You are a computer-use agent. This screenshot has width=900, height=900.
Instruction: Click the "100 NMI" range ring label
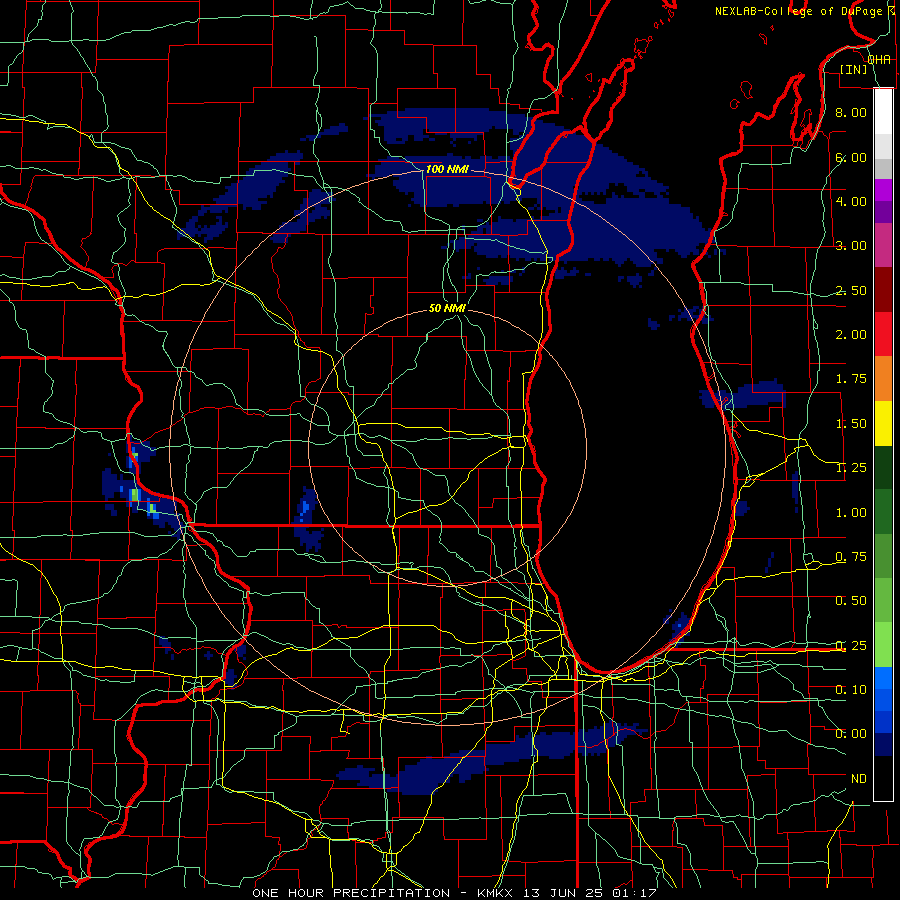(447, 169)
